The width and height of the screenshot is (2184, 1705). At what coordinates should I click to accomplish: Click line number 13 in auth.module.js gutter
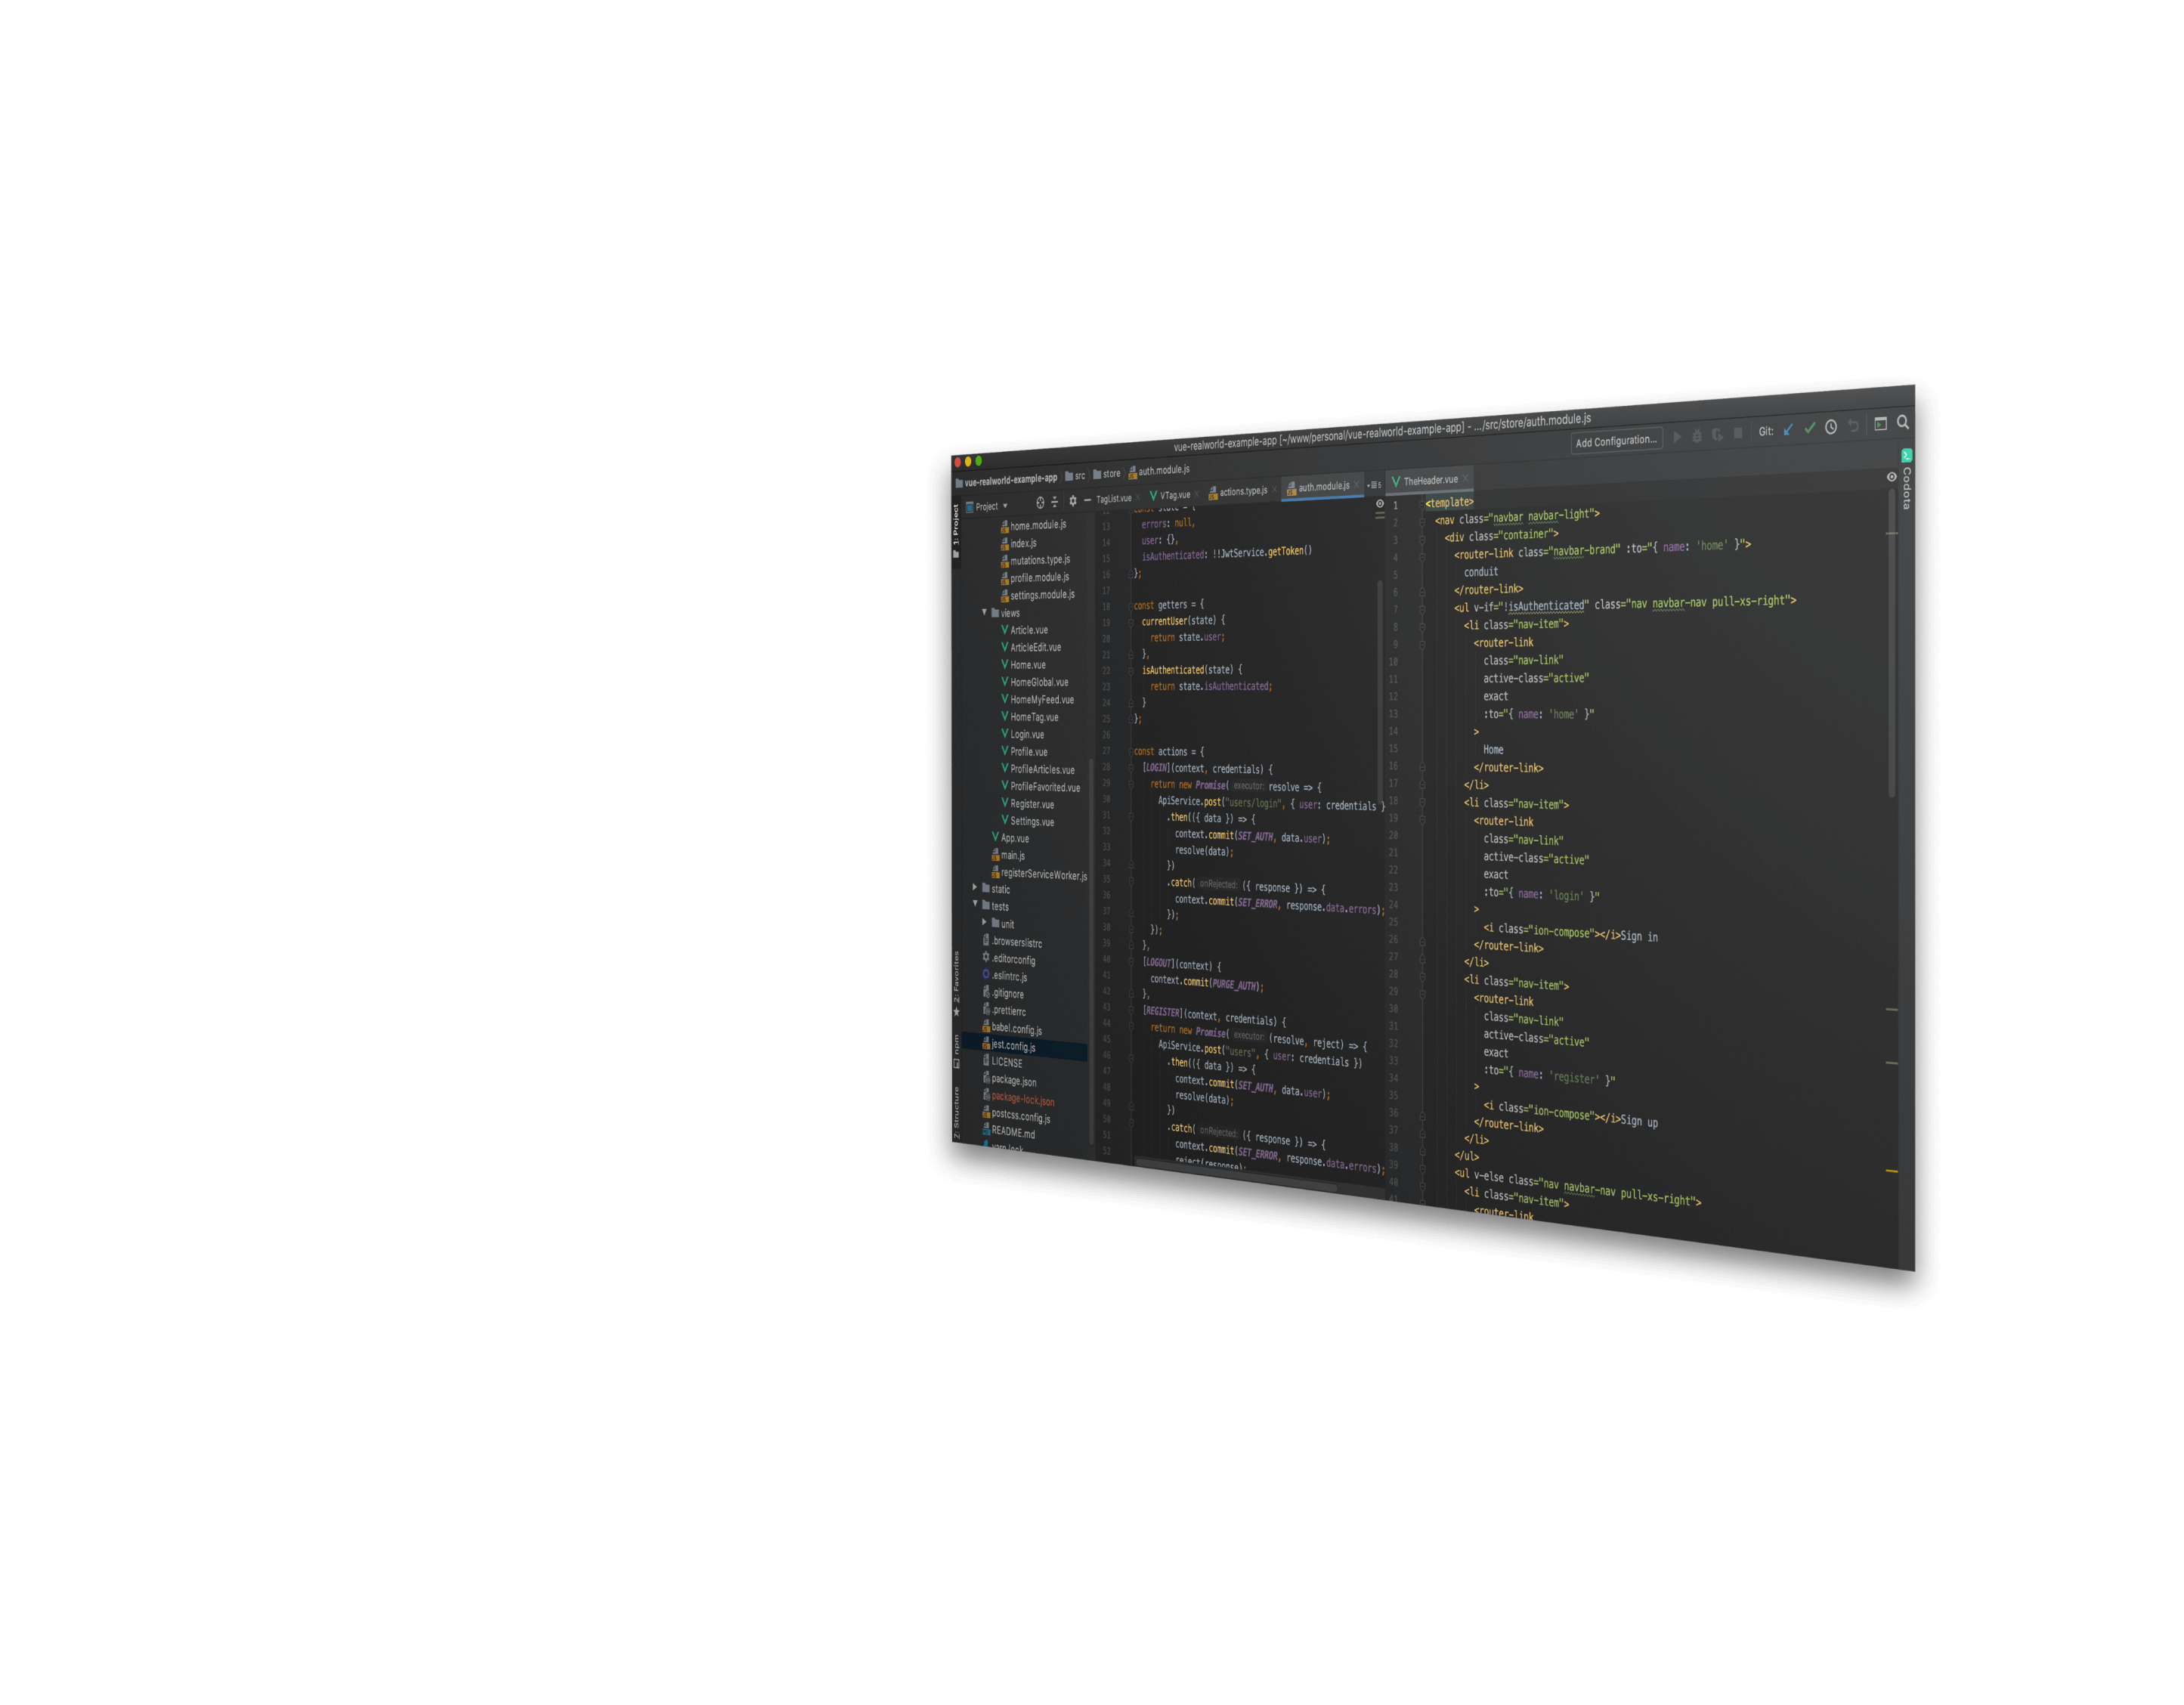[x=1106, y=526]
